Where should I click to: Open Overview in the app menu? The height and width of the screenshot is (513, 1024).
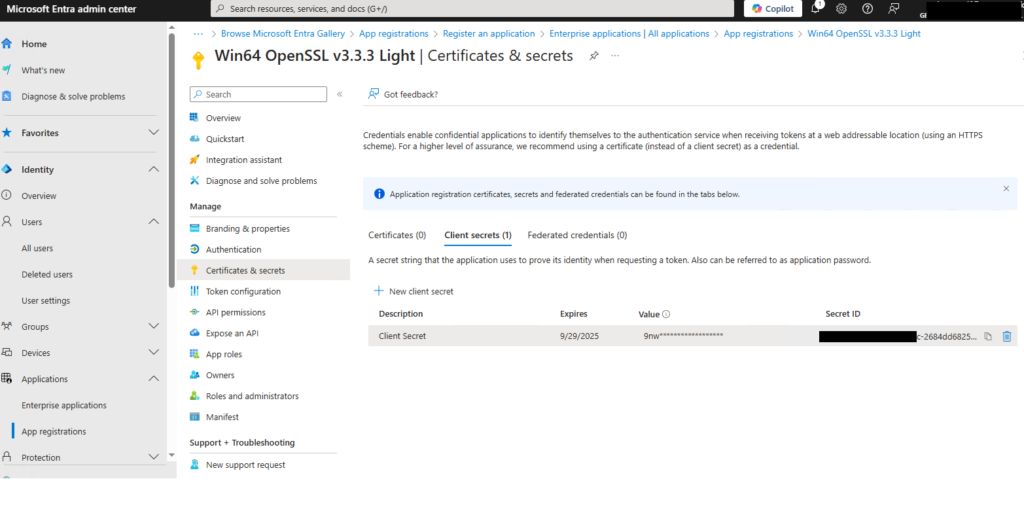click(223, 118)
